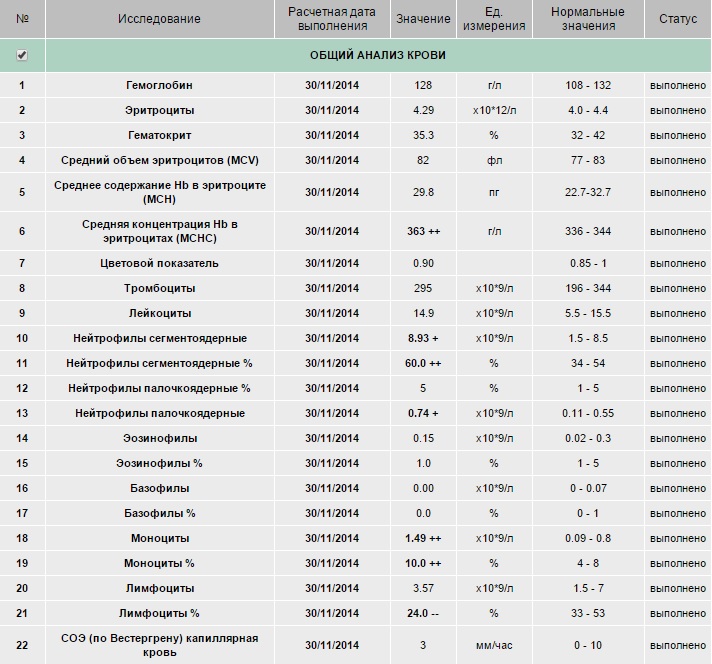Image resolution: width=712 pixels, height=664 pixels.
Task: Click the № column header
Action: tap(22, 19)
